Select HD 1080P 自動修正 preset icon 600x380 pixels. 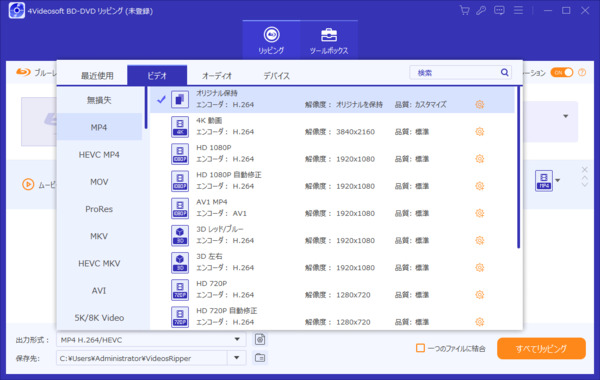pos(180,181)
